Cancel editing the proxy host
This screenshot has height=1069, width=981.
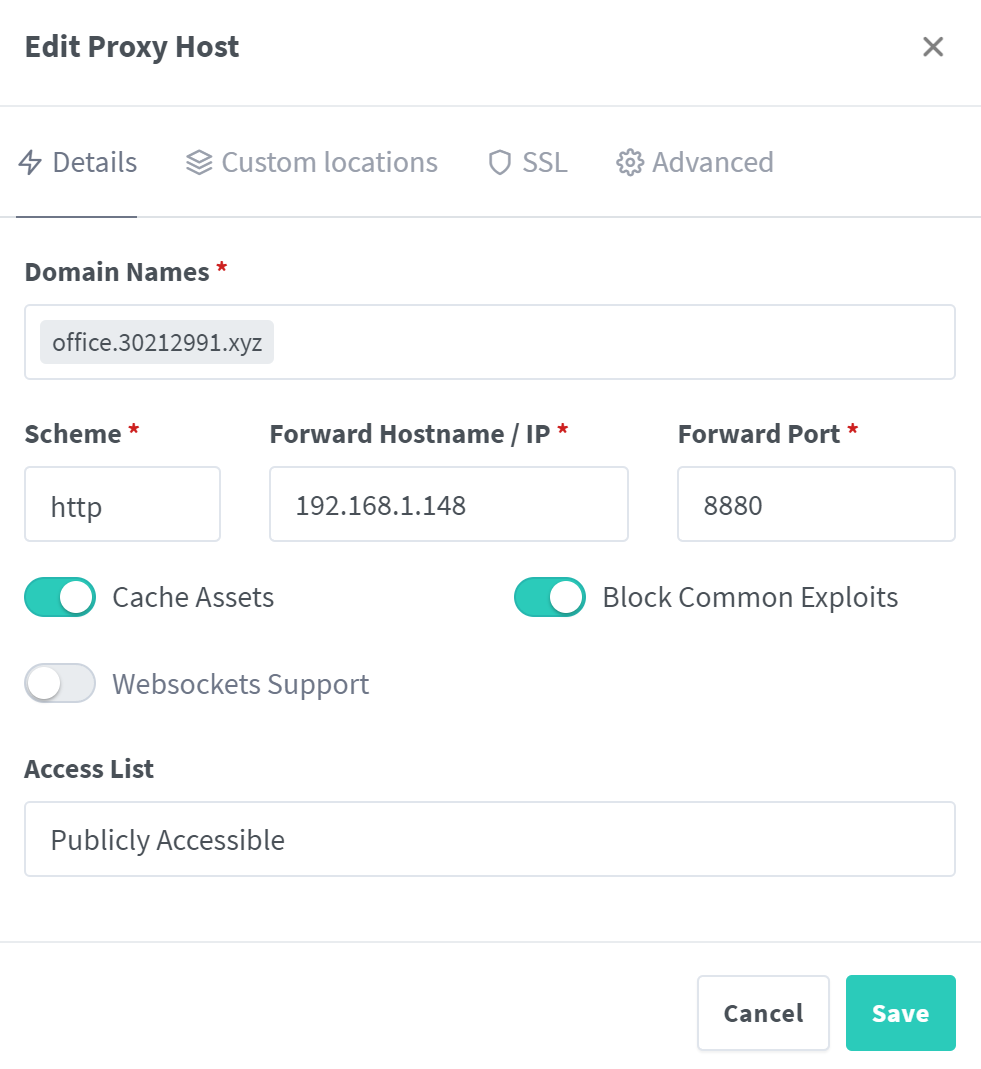(x=763, y=1012)
